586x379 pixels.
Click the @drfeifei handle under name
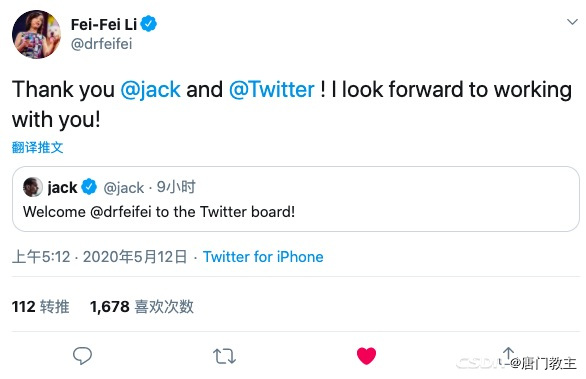click(101, 44)
